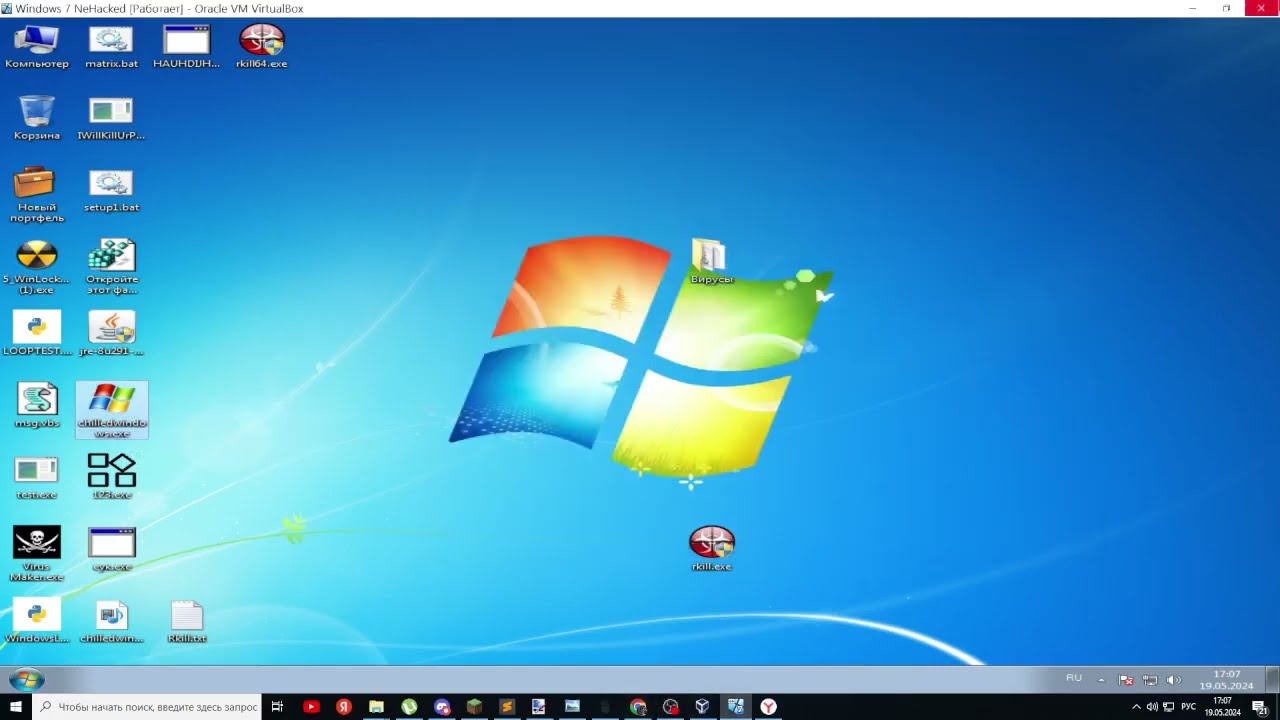Open the Windows 7 clock showing 19.05.2024
The width and height of the screenshot is (1280, 720).
1227,680
